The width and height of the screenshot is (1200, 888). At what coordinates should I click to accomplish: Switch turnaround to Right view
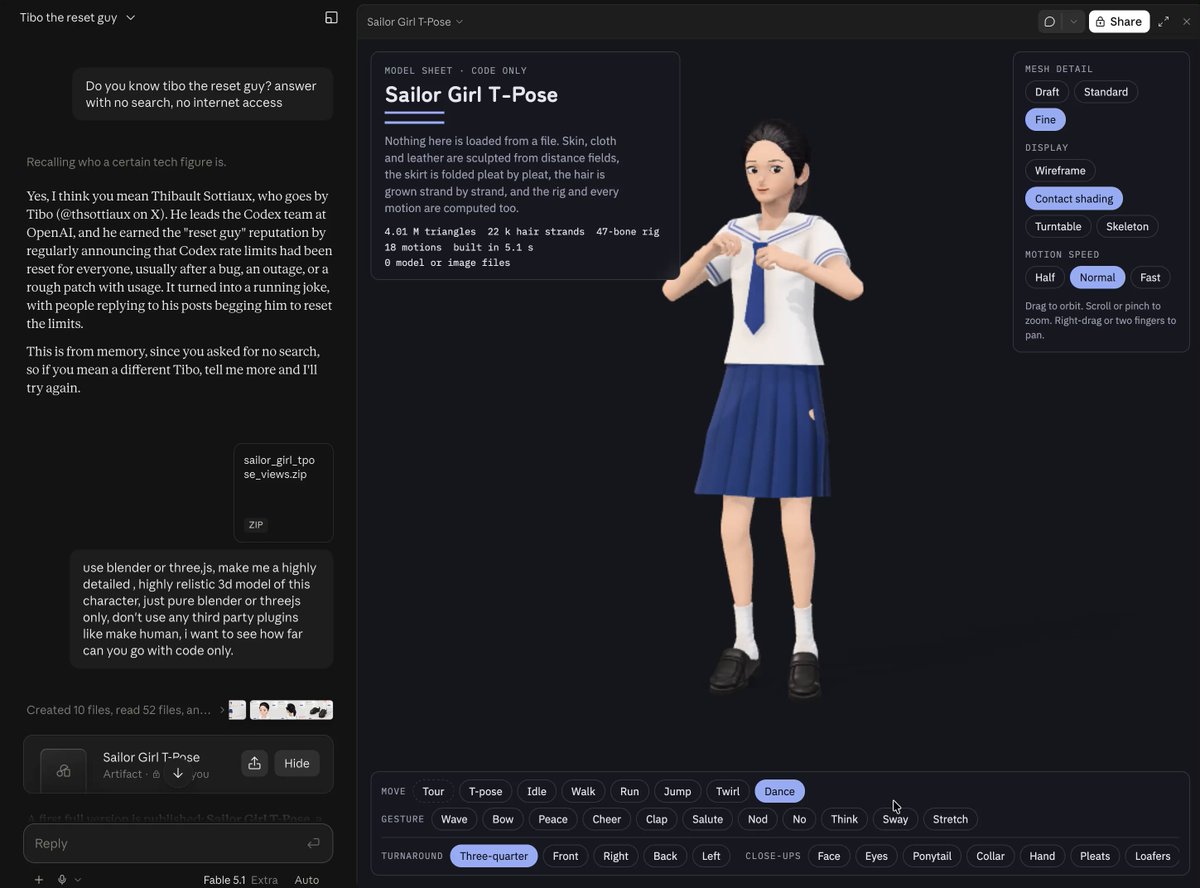(616, 857)
